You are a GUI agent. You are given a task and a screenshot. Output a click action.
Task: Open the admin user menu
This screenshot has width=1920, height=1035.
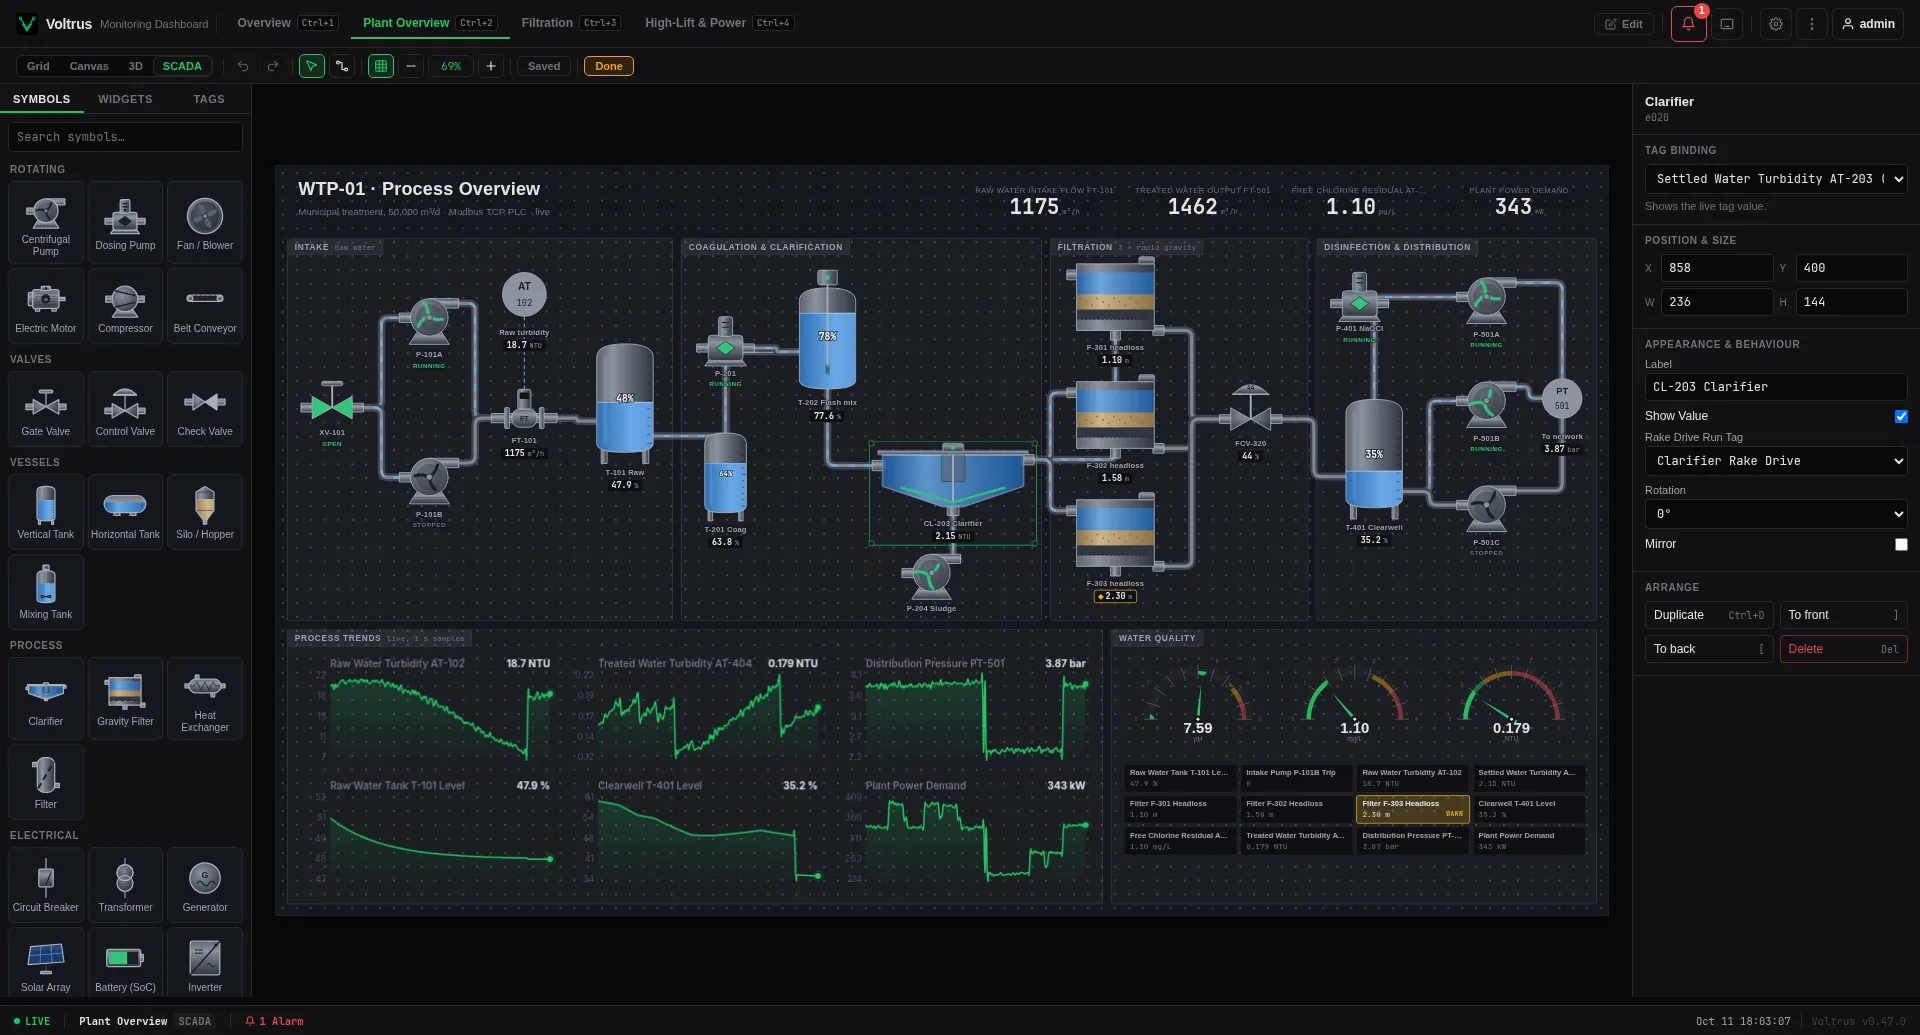1868,24
